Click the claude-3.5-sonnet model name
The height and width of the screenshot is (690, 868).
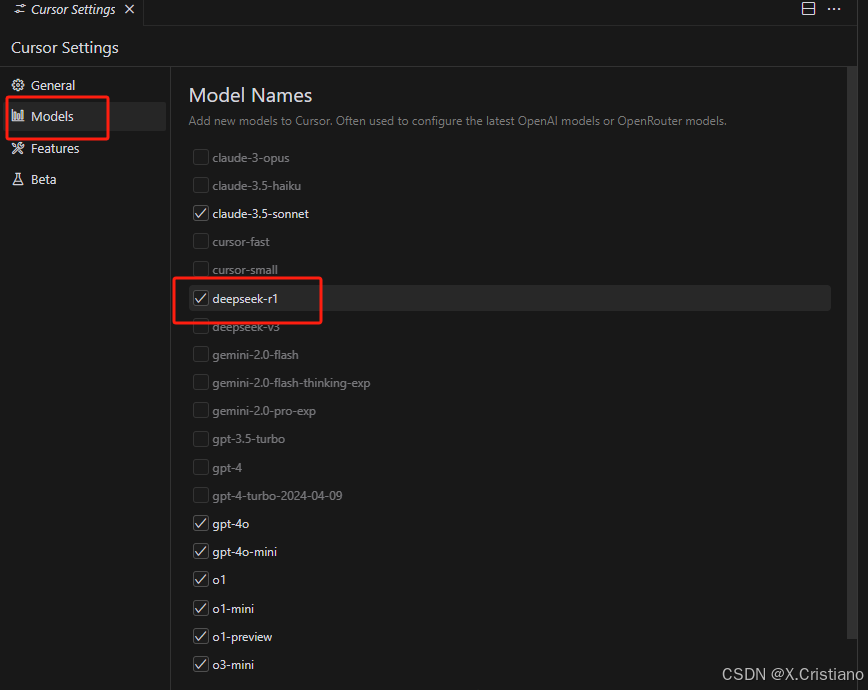click(260, 214)
